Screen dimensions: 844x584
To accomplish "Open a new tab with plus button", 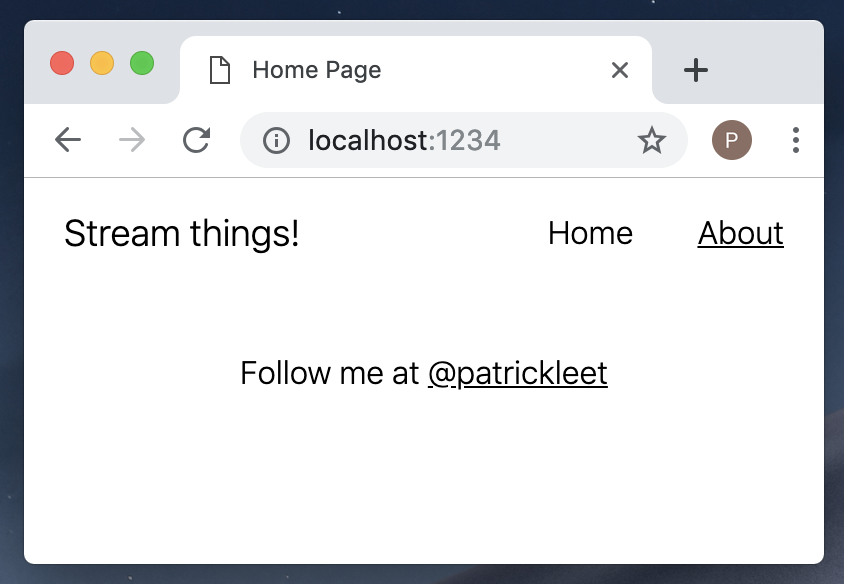I will click(x=695, y=70).
